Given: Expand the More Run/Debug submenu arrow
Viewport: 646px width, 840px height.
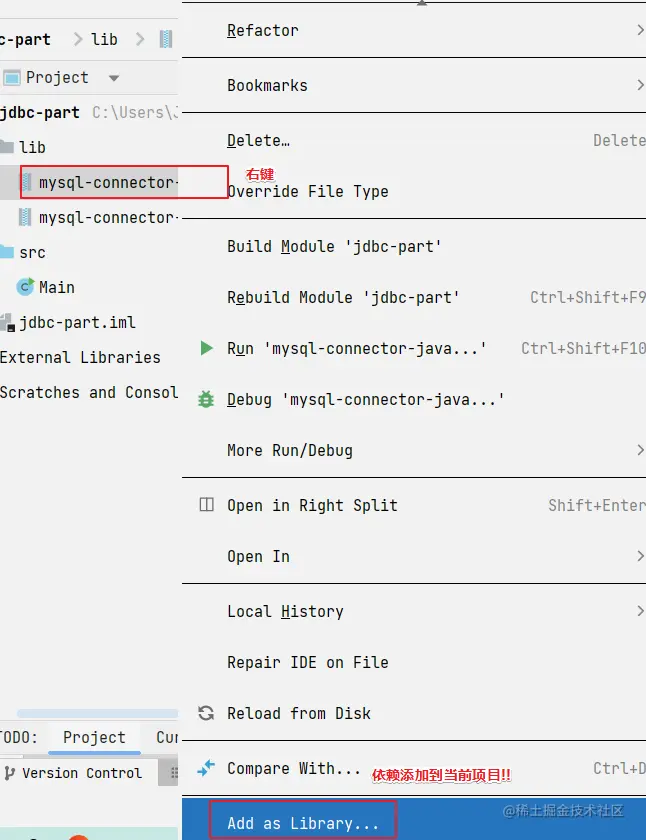Looking at the screenshot, I should click(640, 450).
